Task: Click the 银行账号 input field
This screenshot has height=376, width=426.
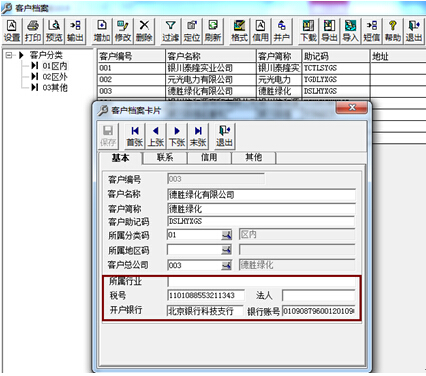Action: (x=319, y=311)
